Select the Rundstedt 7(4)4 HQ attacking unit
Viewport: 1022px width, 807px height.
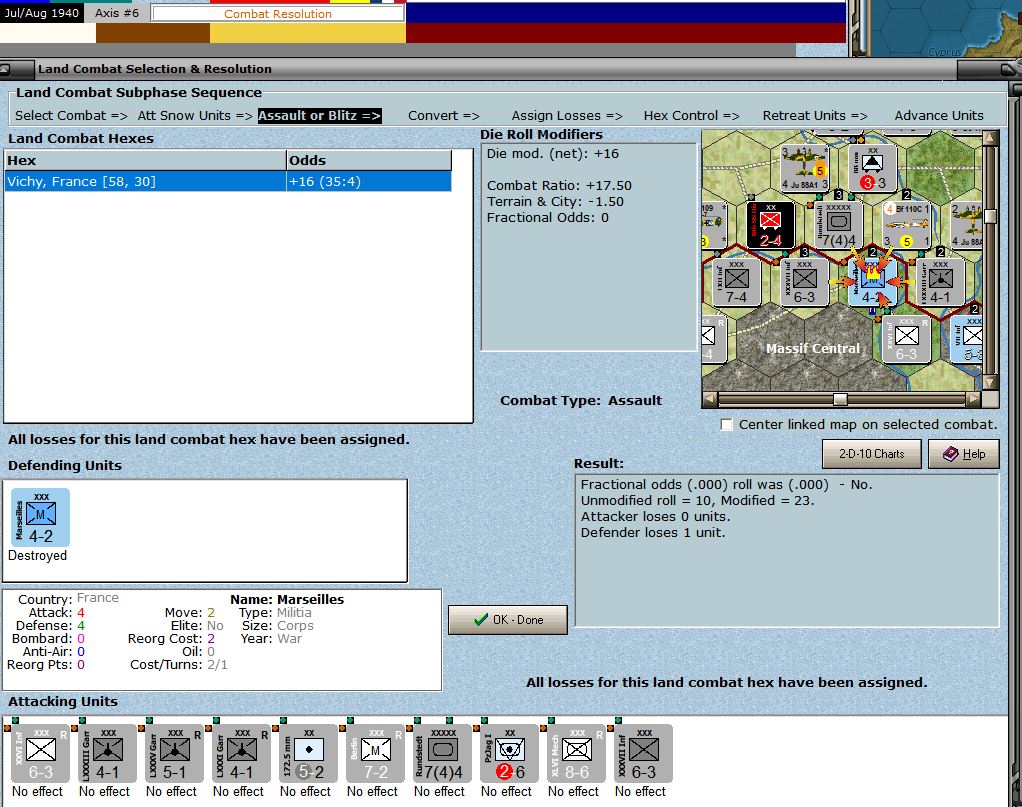click(x=443, y=753)
